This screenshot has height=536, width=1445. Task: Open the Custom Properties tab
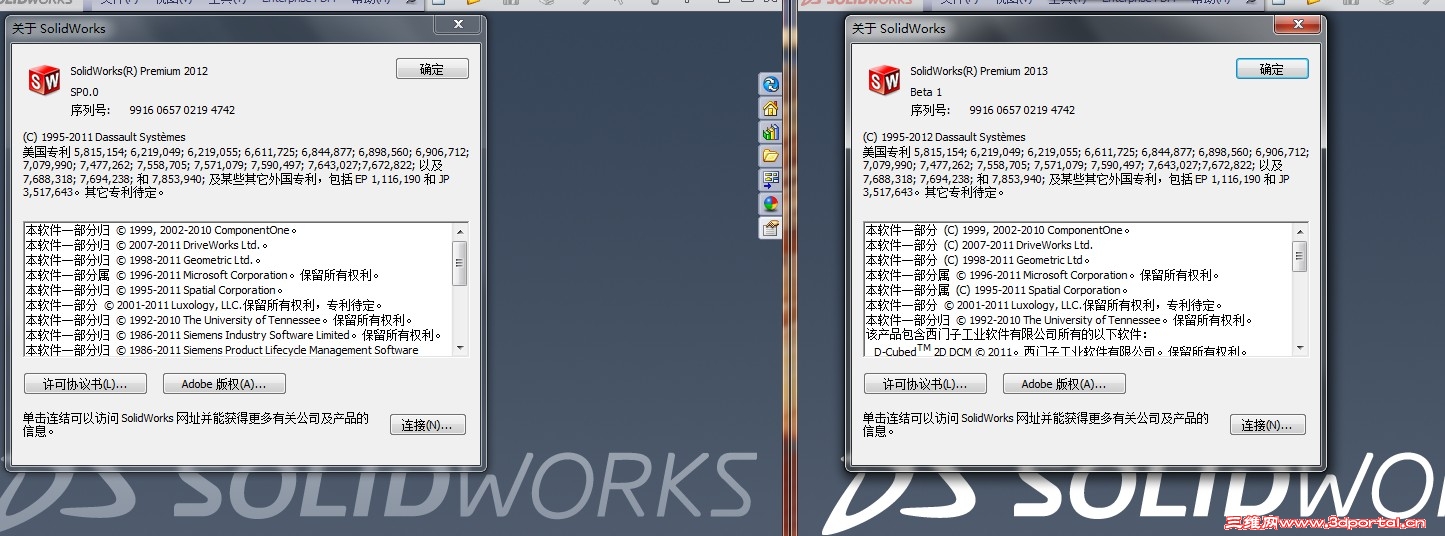770,228
